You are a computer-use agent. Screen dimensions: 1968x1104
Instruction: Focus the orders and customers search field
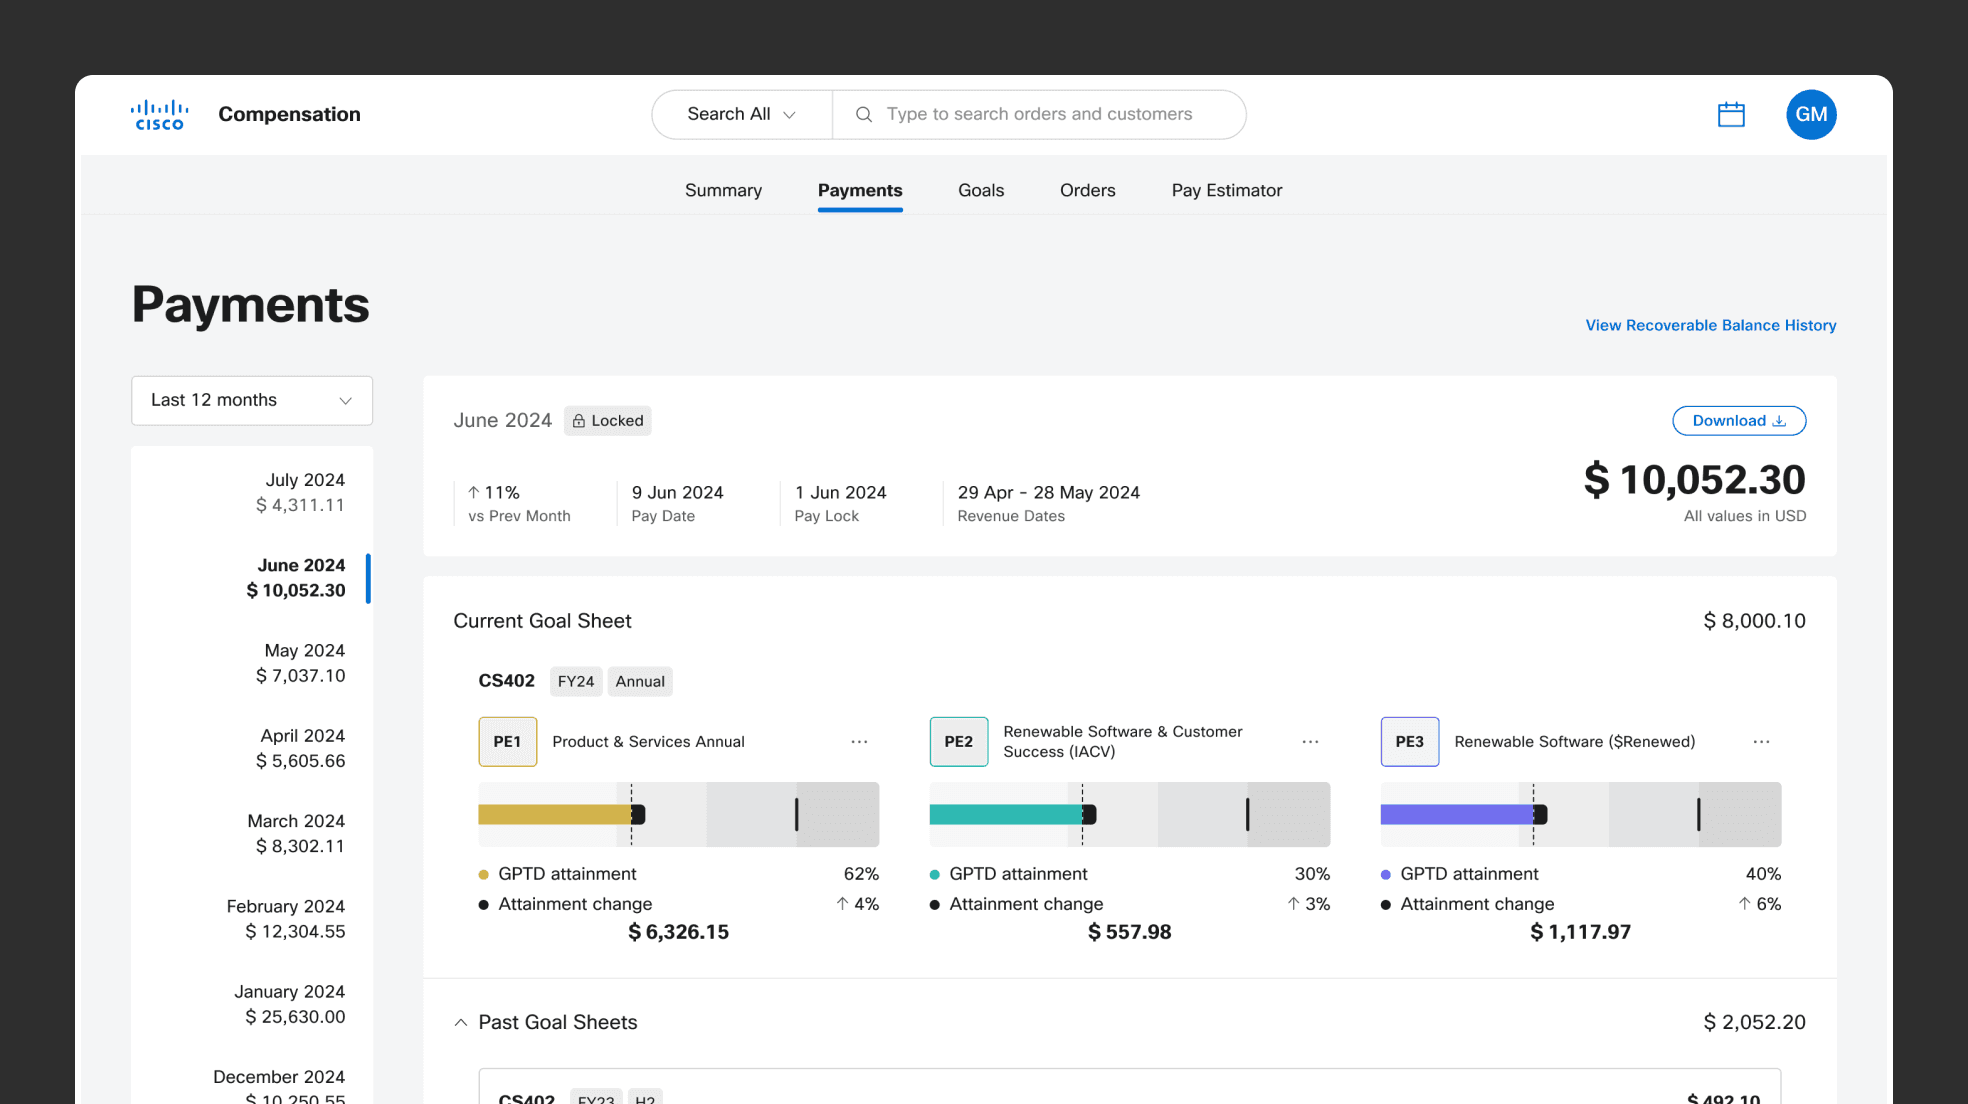1039,115
